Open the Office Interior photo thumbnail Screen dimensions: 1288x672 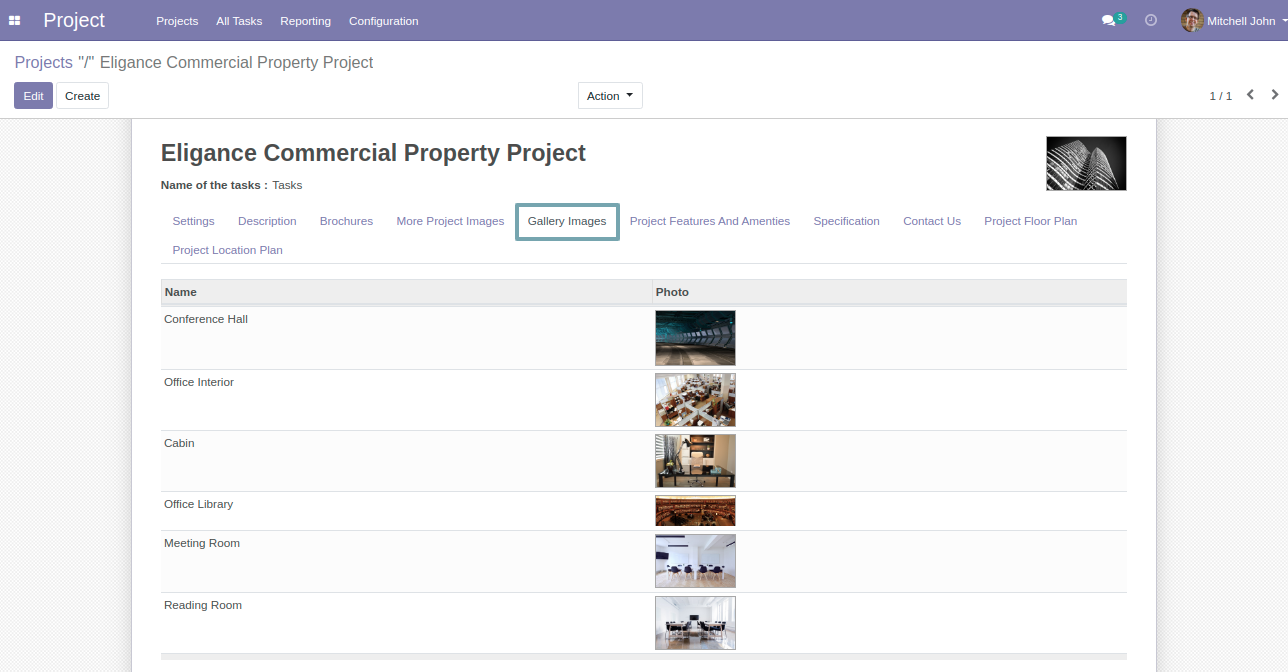pos(695,400)
